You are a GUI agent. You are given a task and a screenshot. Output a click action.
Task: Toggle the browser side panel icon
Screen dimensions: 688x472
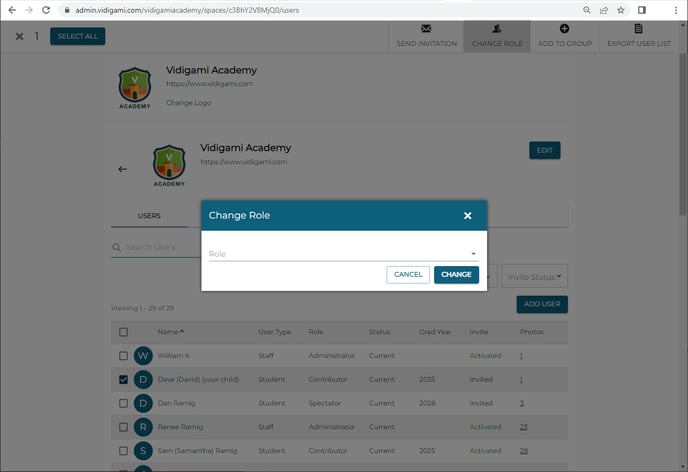click(x=641, y=10)
